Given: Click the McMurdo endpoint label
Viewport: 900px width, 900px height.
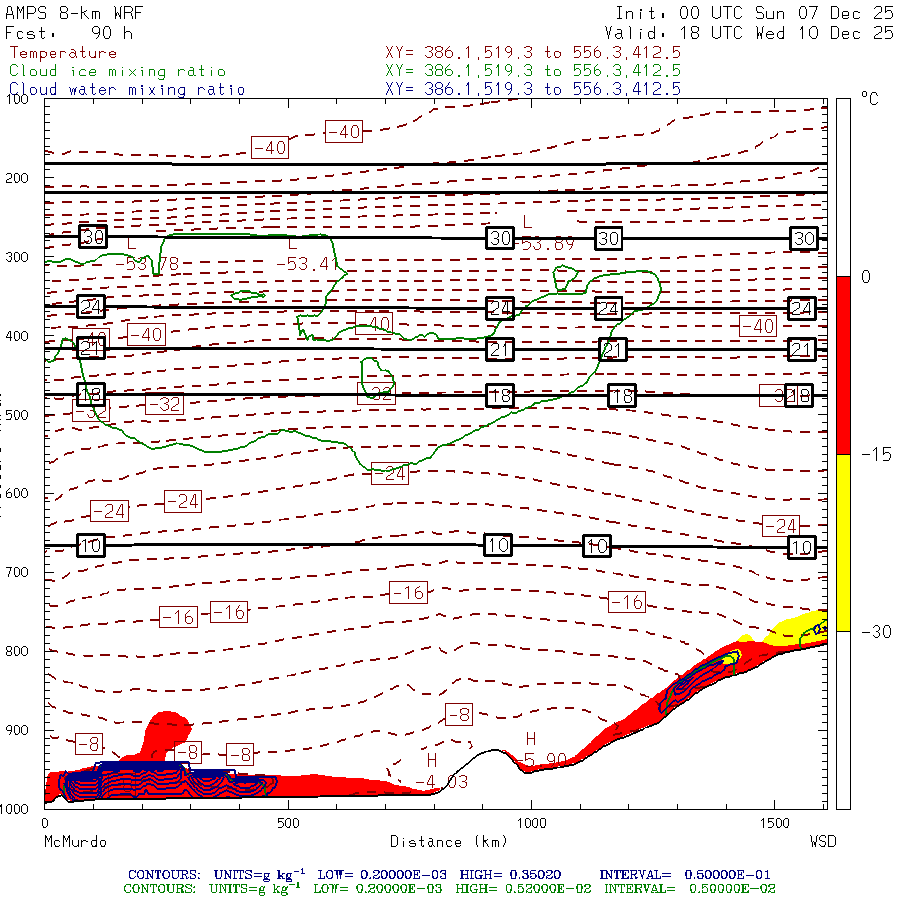Looking at the screenshot, I should click(x=75, y=842).
